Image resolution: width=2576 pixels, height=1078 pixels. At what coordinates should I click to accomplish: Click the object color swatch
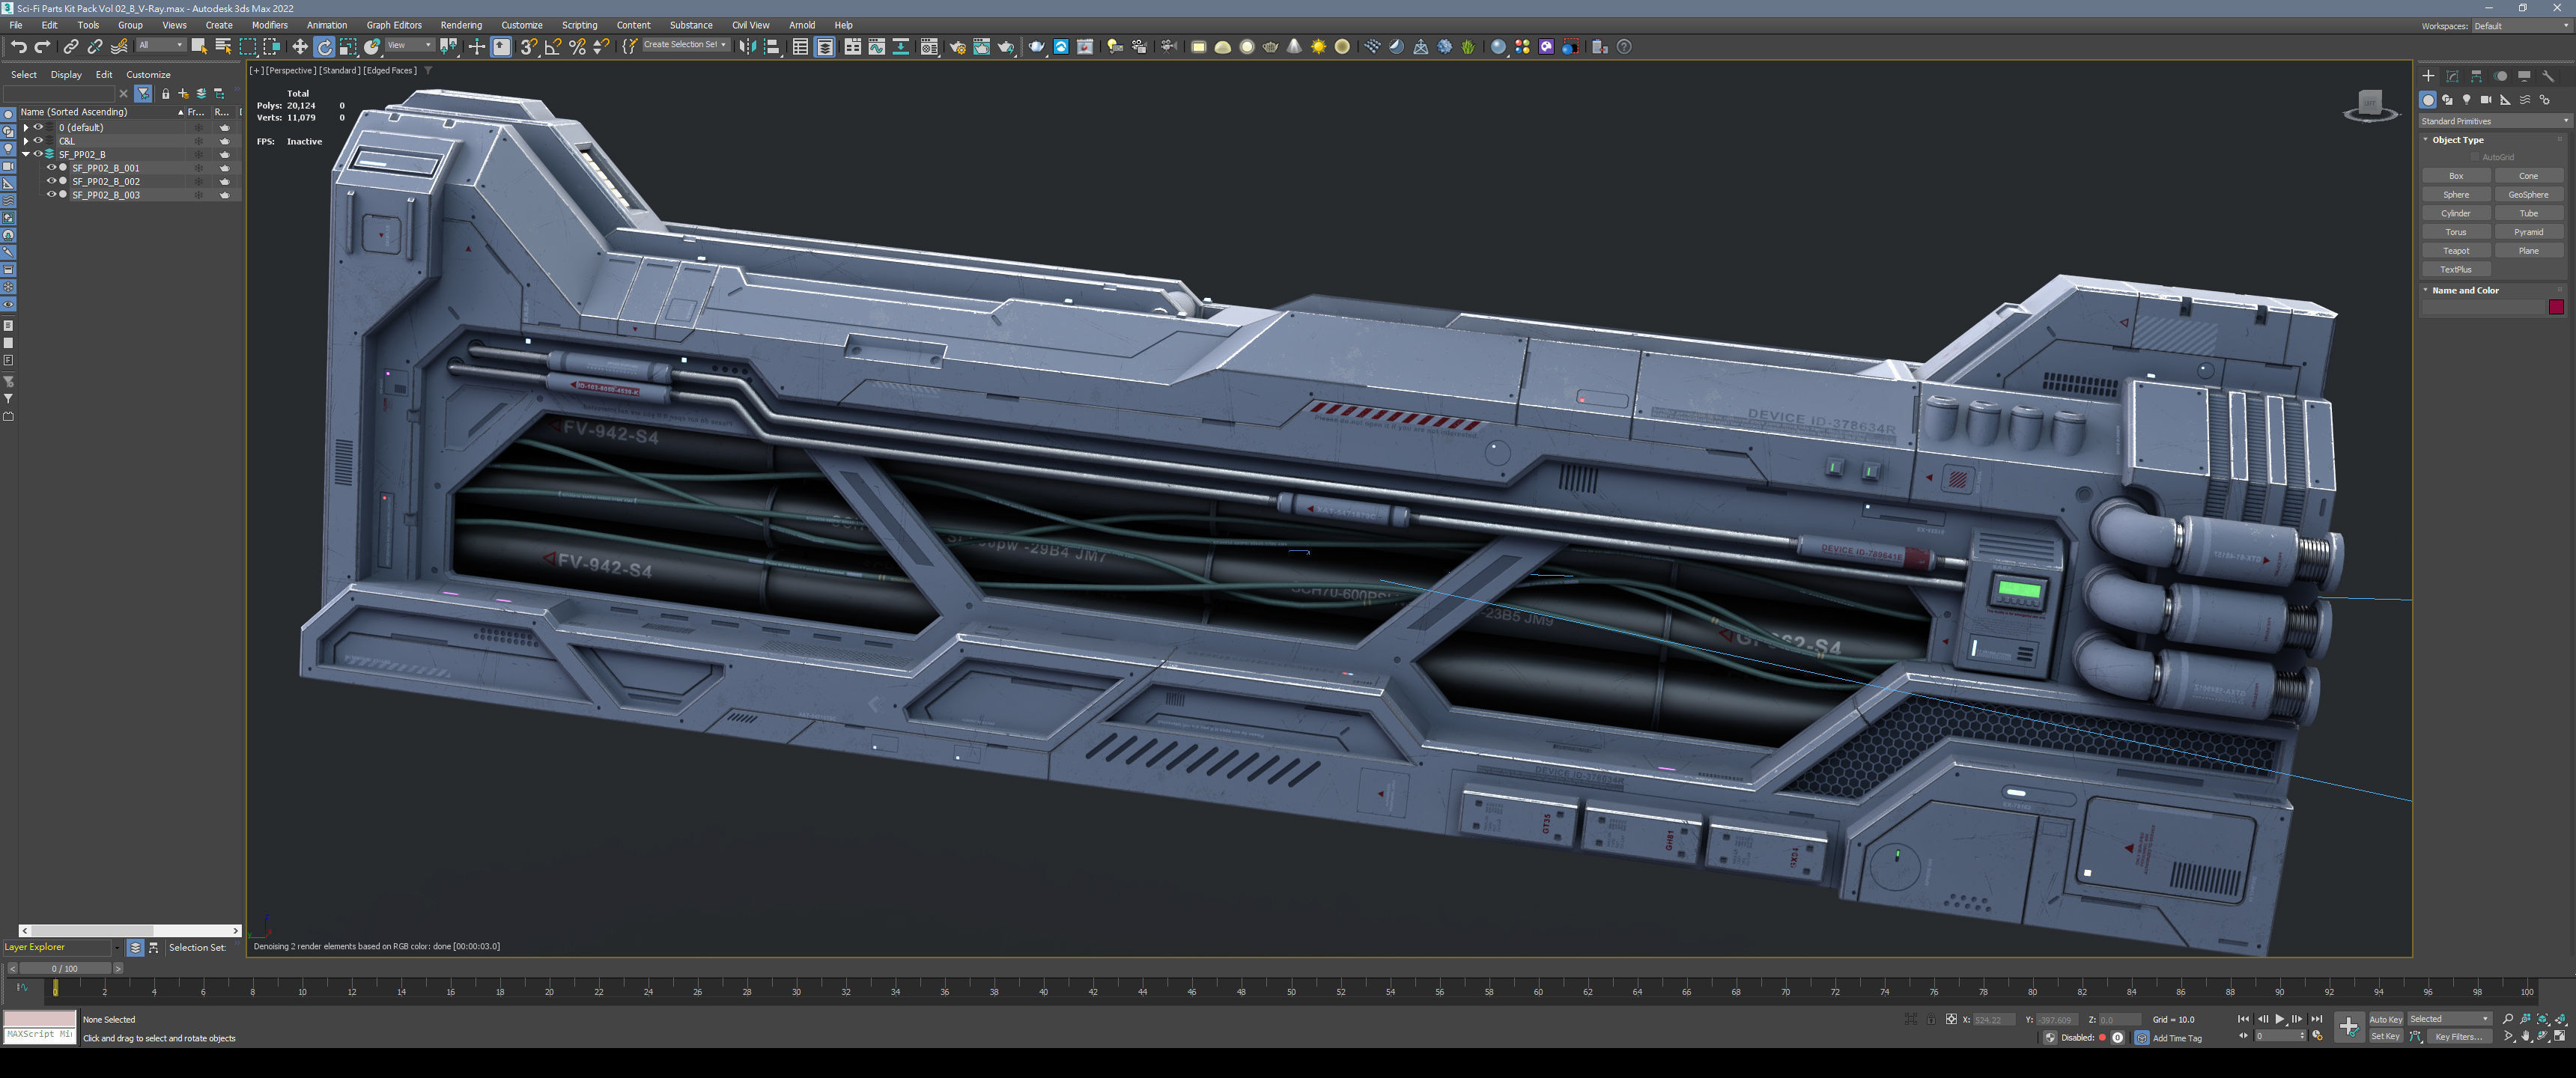click(x=2555, y=307)
